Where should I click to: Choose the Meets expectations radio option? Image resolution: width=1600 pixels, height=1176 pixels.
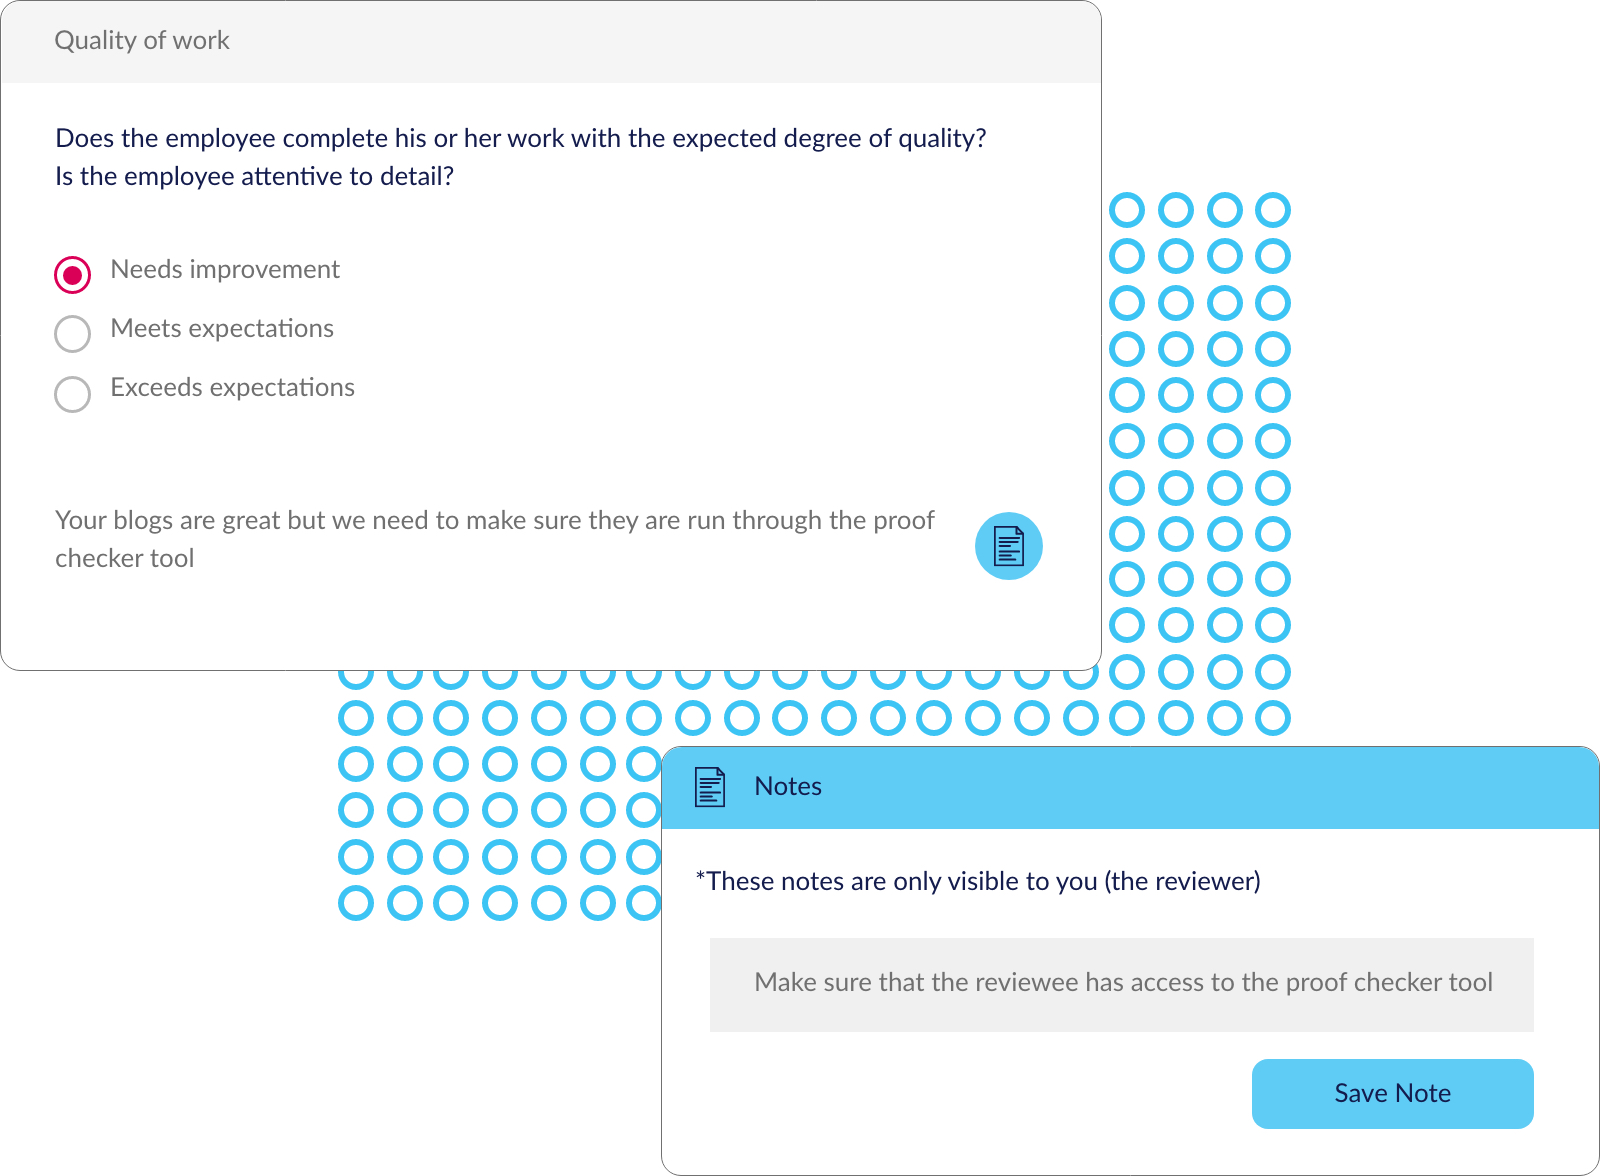click(72, 334)
